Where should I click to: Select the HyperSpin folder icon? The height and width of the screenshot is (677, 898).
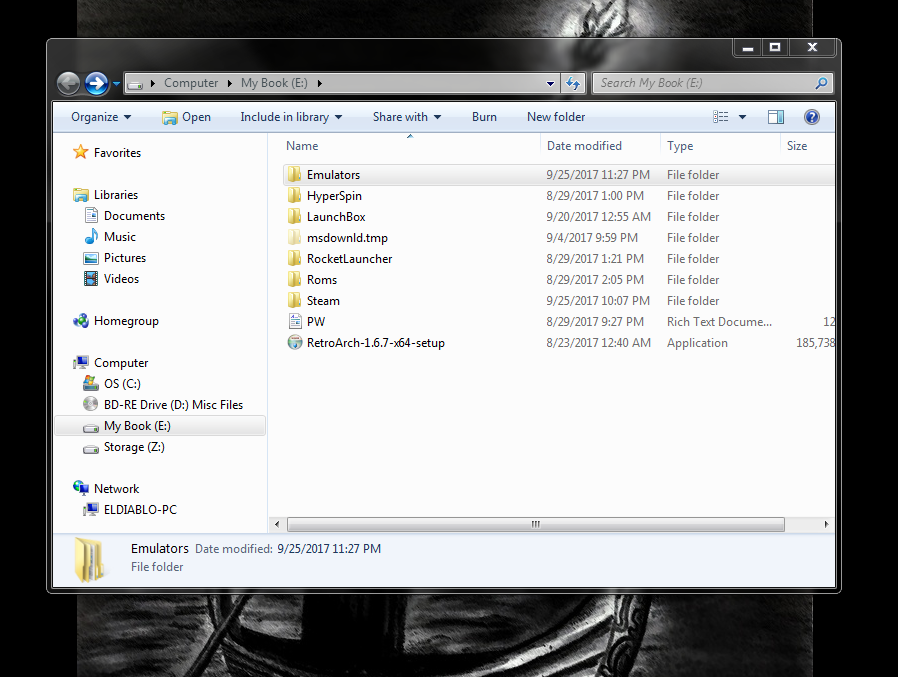294,196
